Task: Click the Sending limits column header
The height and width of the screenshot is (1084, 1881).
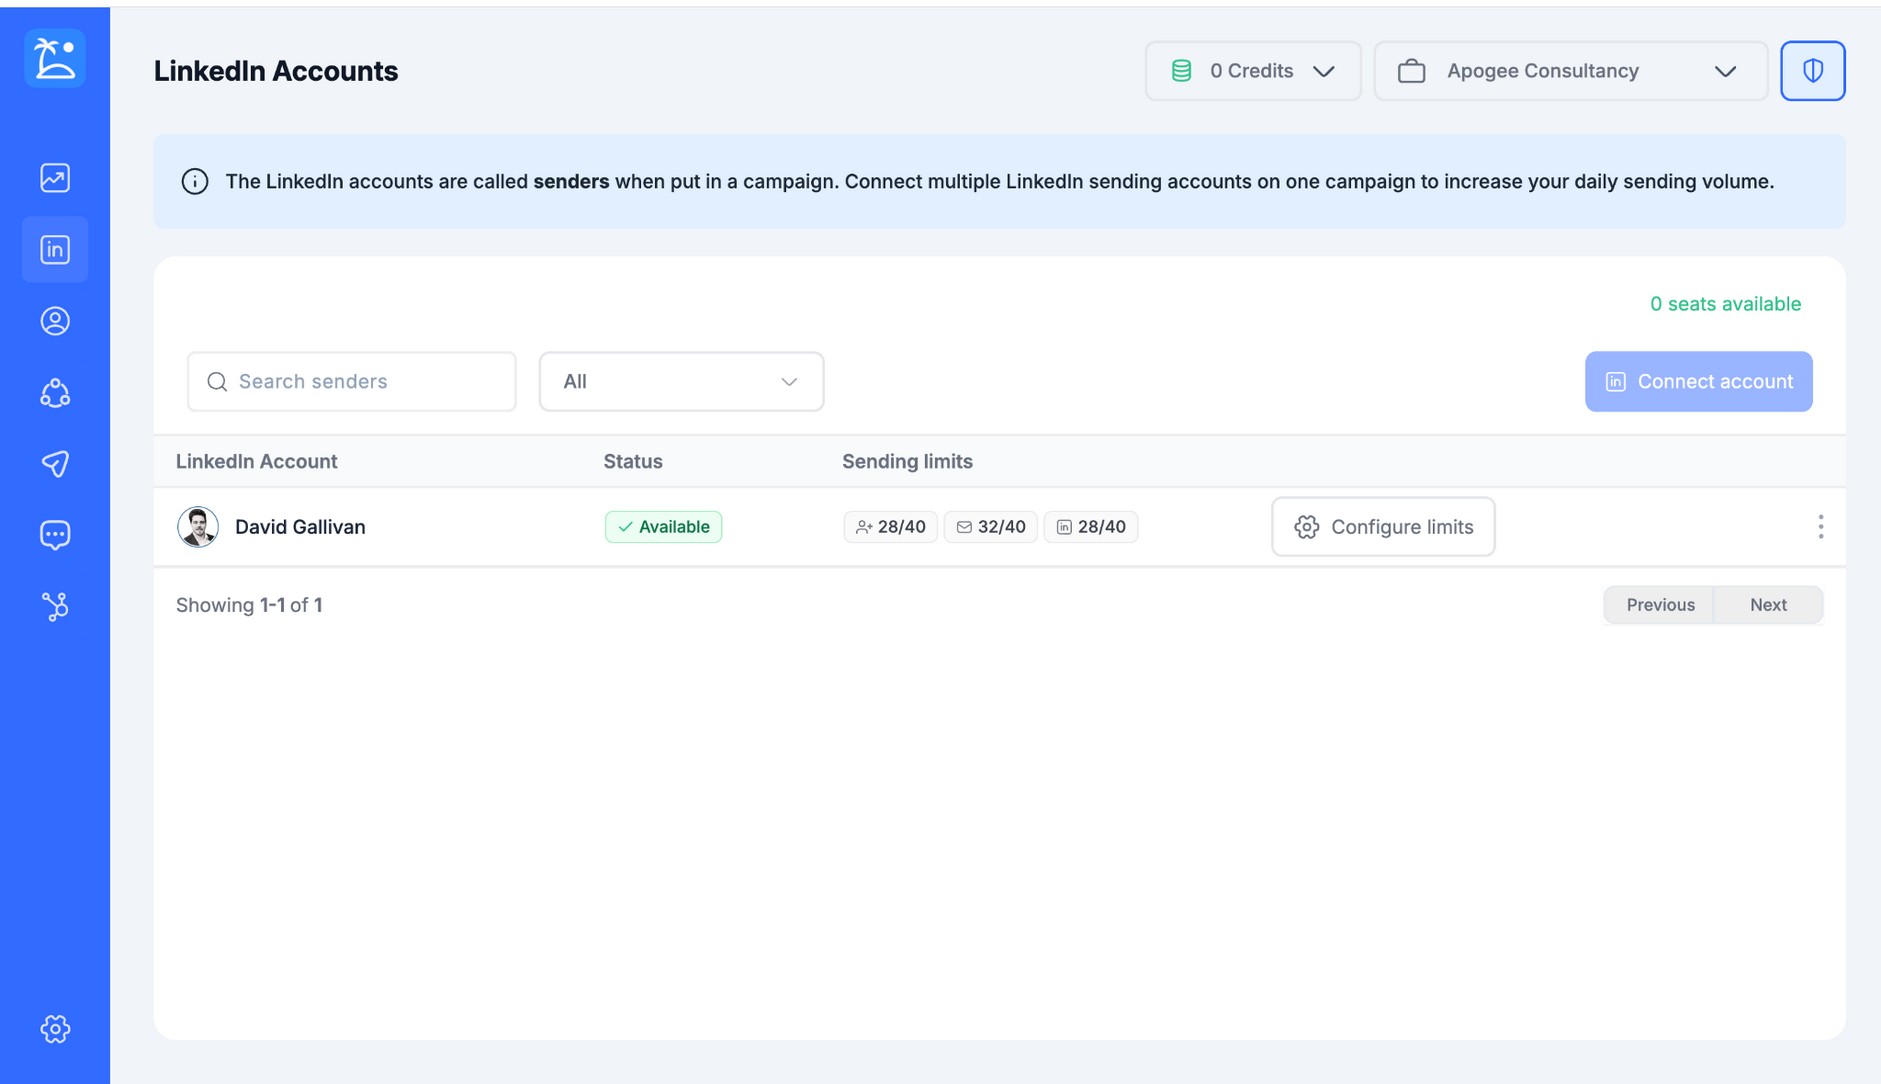Action: pyautogui.click(x=907, y=462)
